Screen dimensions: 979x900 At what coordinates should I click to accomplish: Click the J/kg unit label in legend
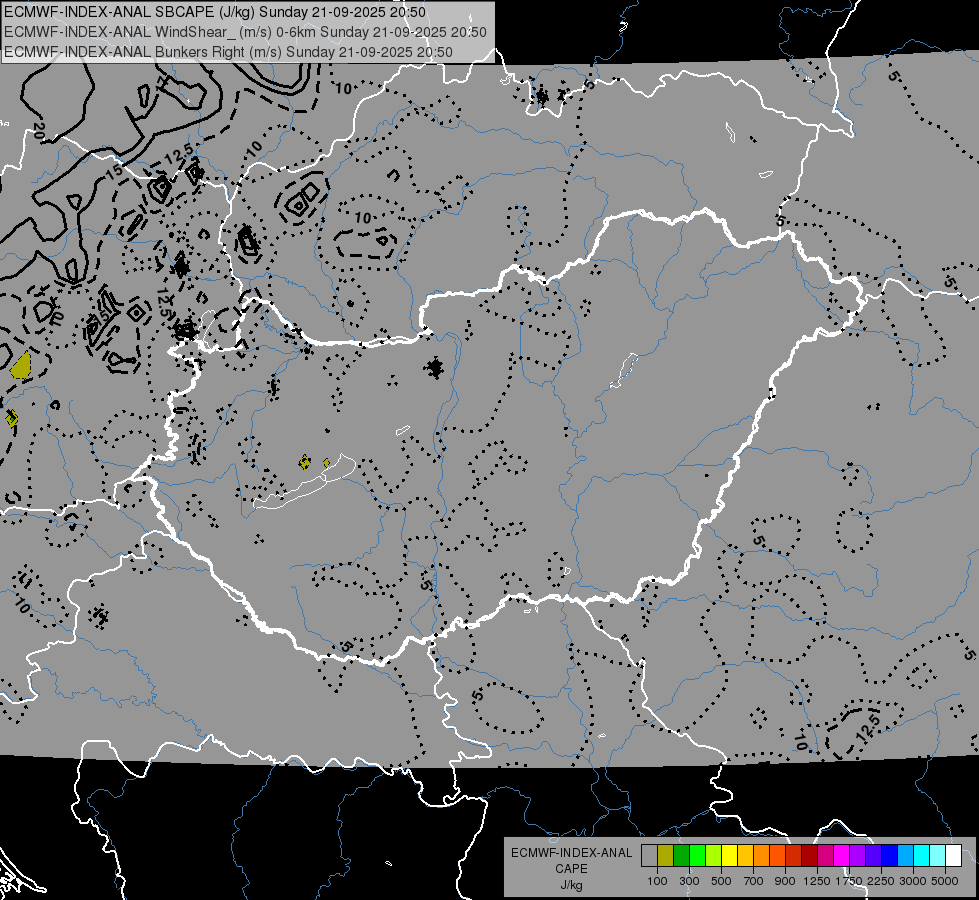(571, 885)
